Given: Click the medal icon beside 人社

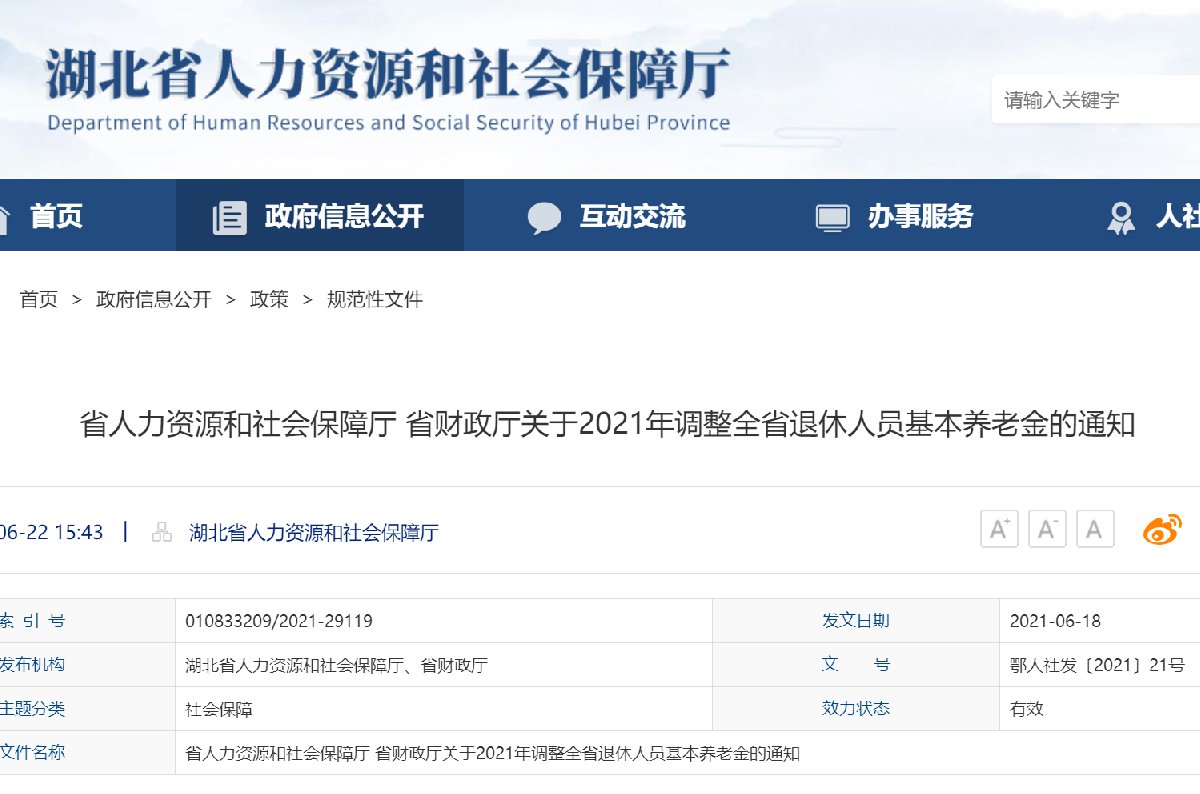Looking at the screenshot, I should coord(1121,218).
